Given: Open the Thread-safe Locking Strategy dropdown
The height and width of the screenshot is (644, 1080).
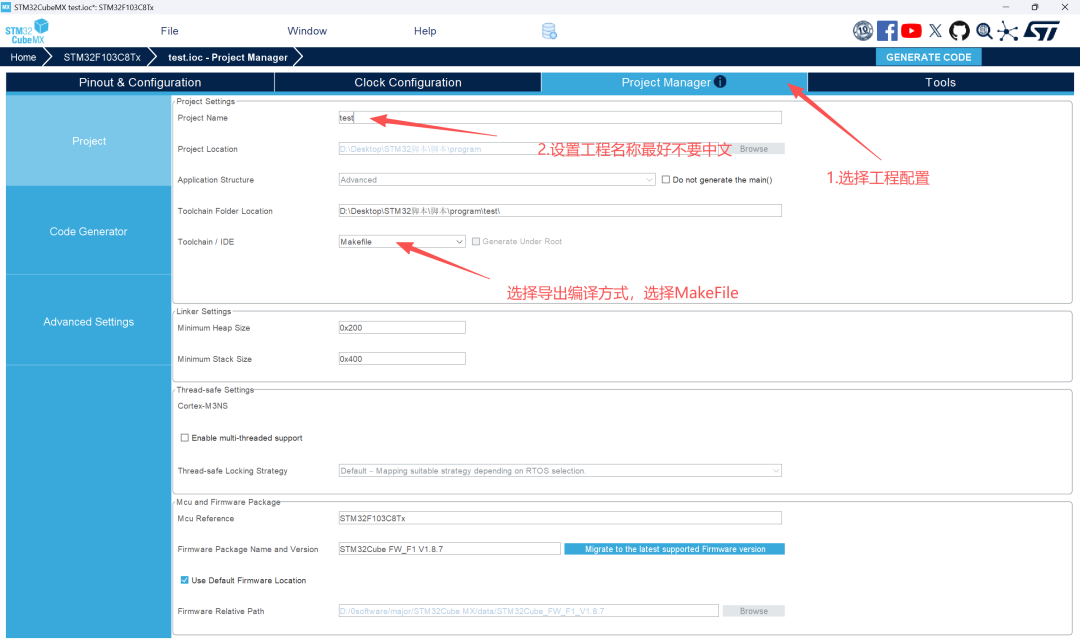Looking at the screenshot, I should coord(560,471).
